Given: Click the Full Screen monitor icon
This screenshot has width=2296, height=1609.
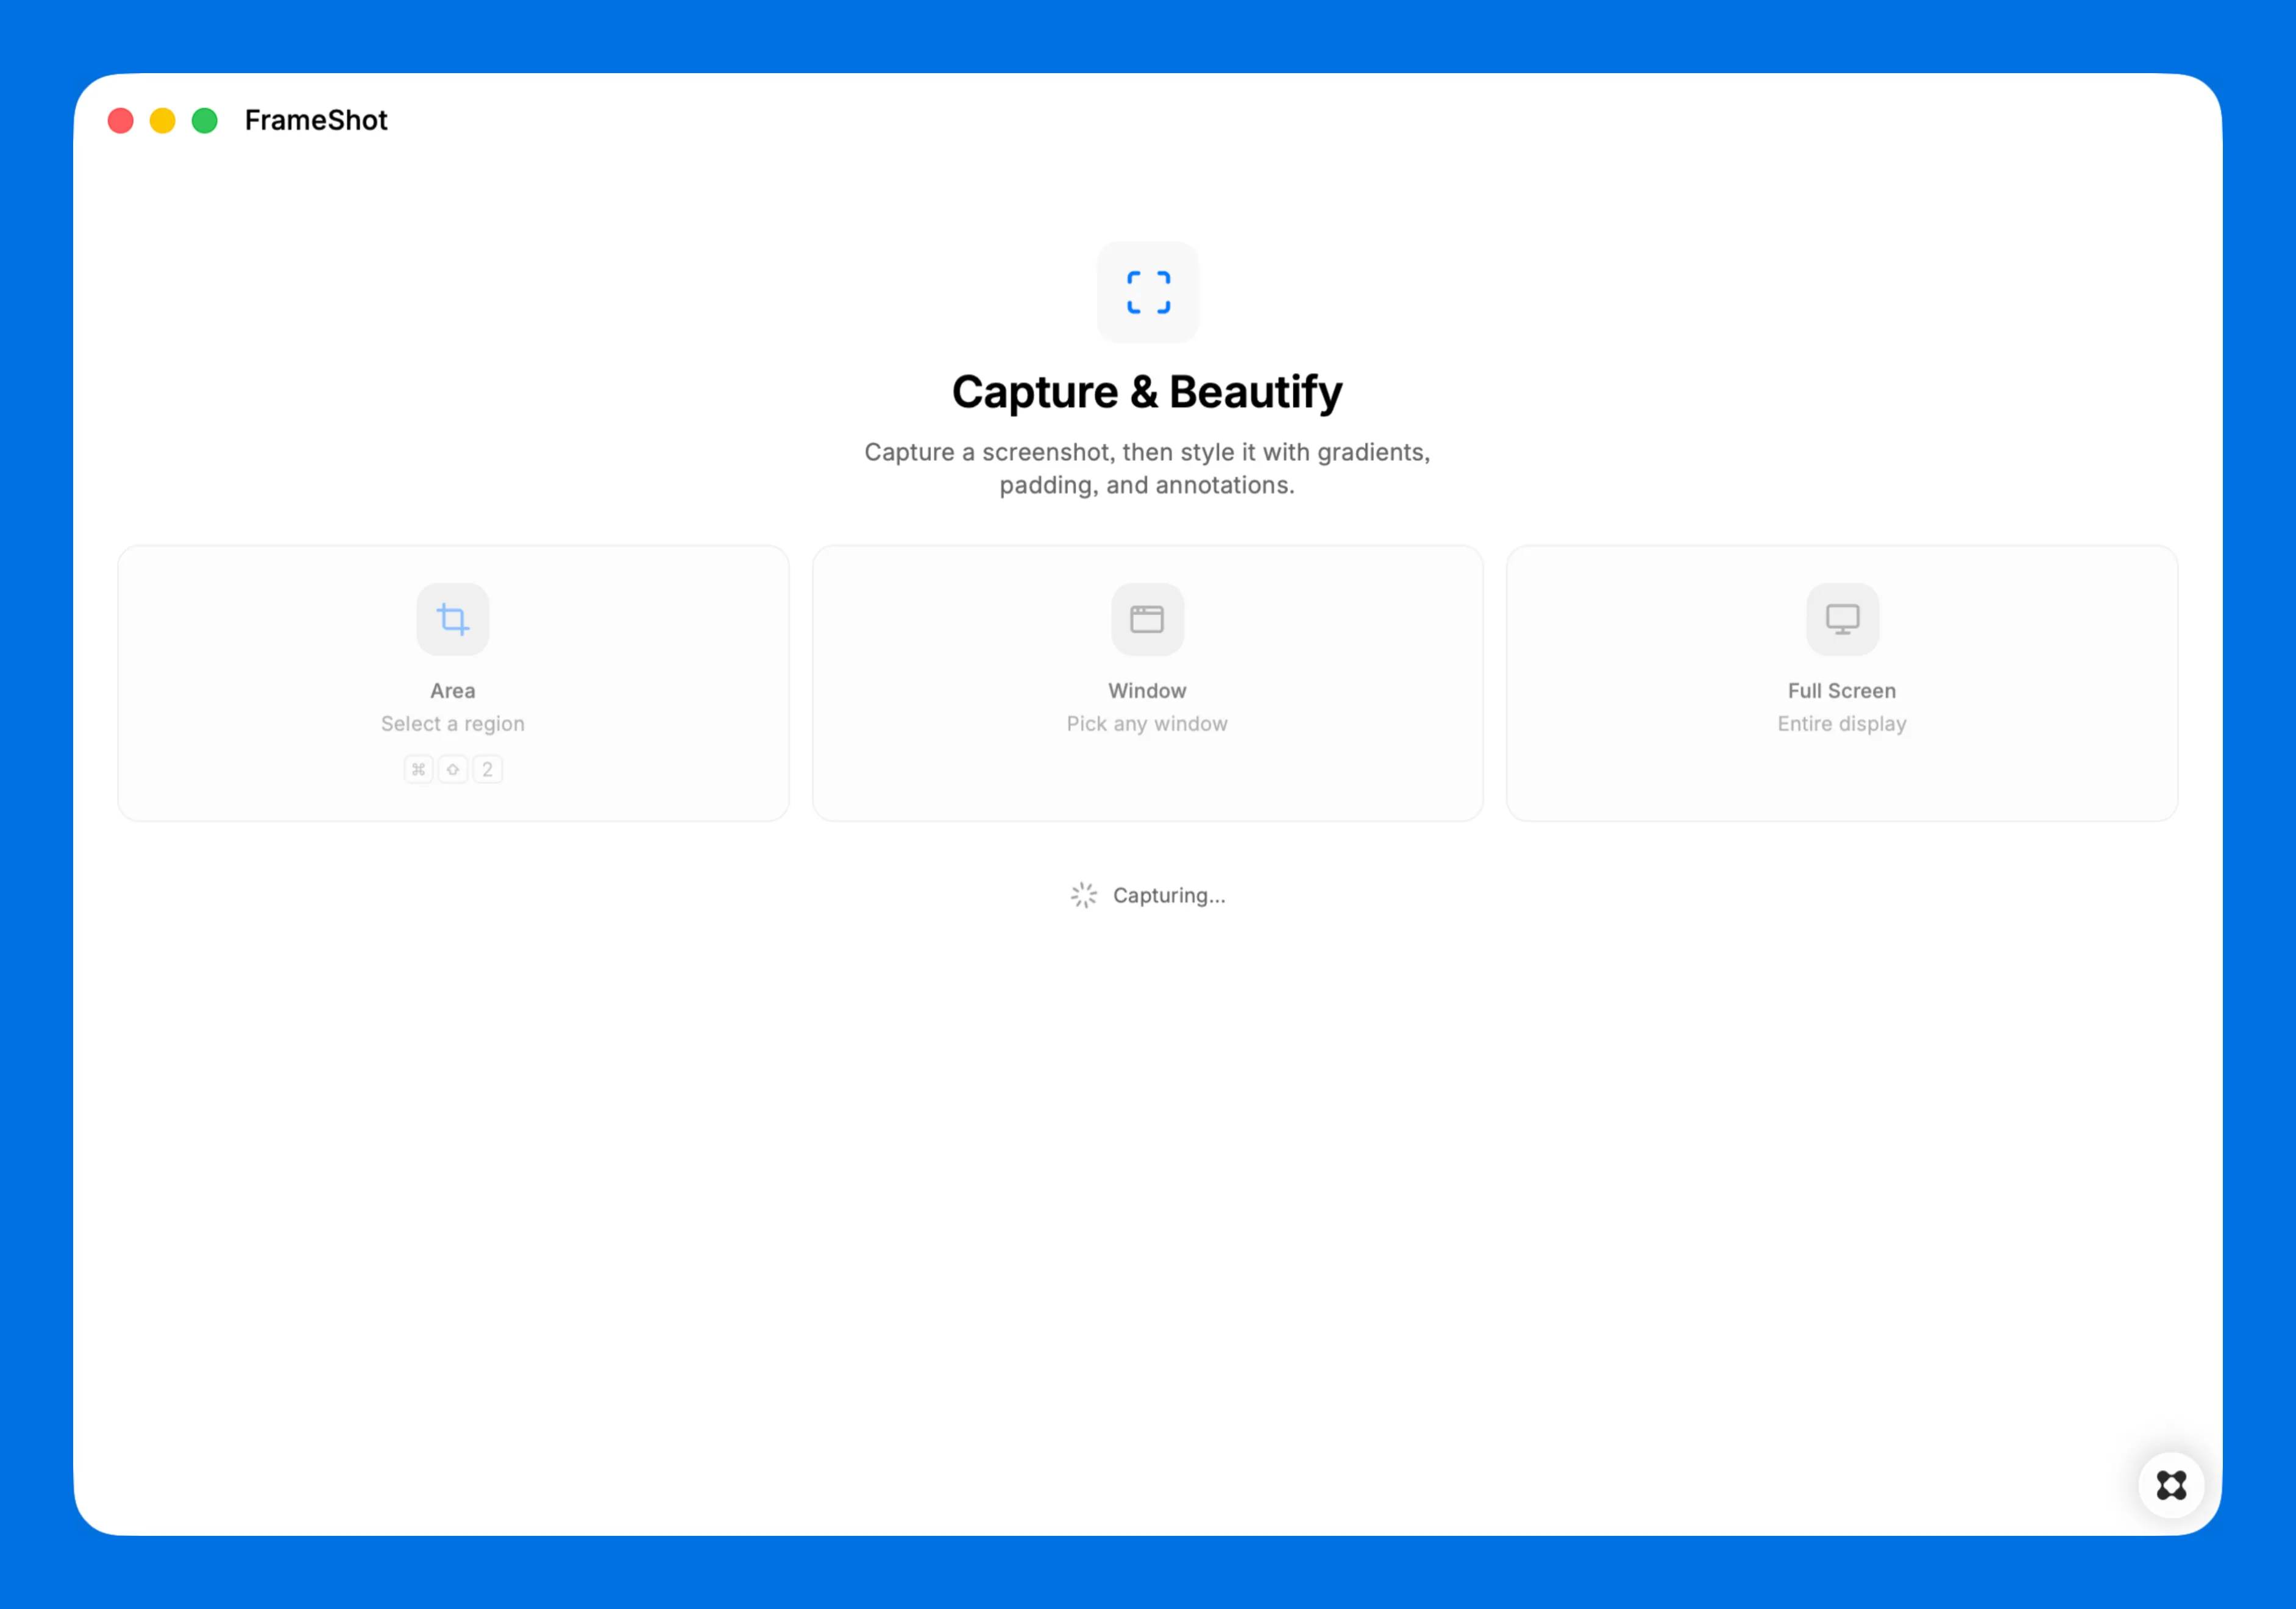Looking at the screenshot, I should click(1842, 619).
